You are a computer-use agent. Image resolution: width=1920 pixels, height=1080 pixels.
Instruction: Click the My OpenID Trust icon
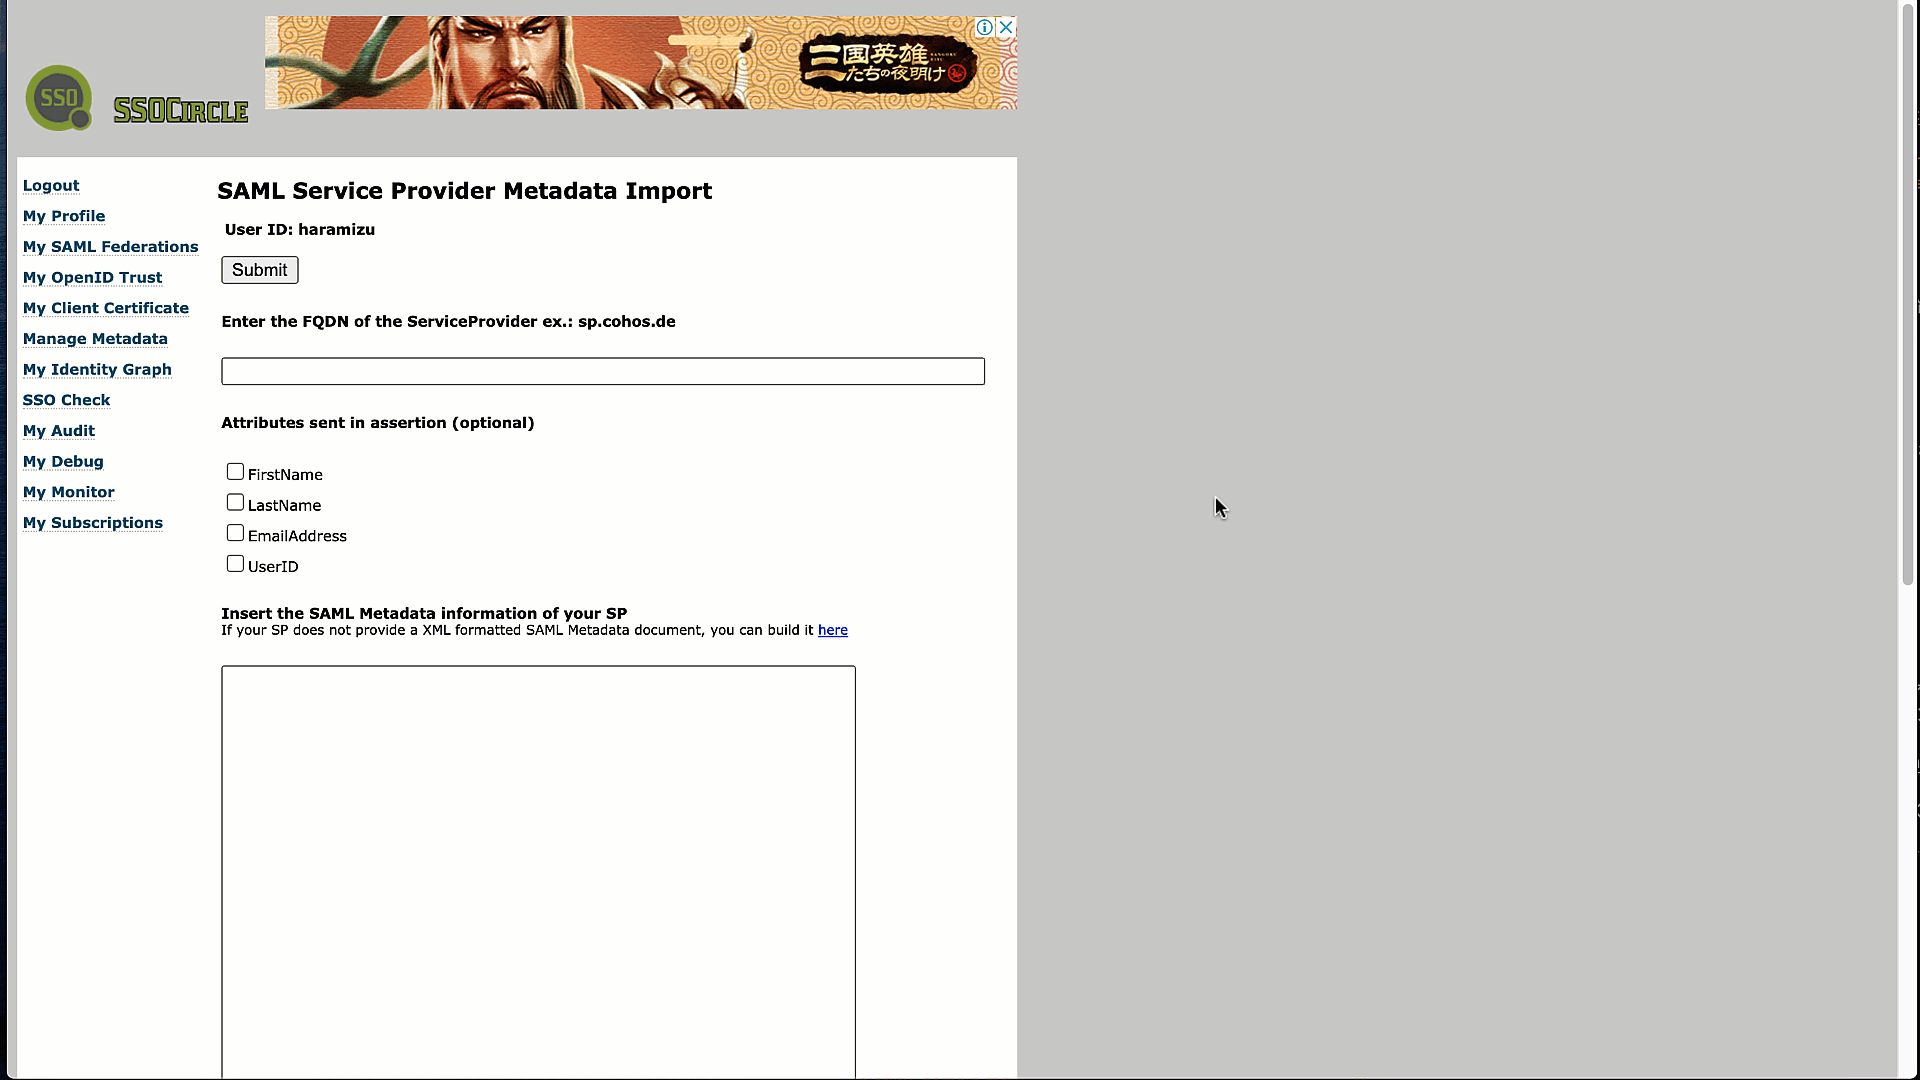click(x=92, y=277)
